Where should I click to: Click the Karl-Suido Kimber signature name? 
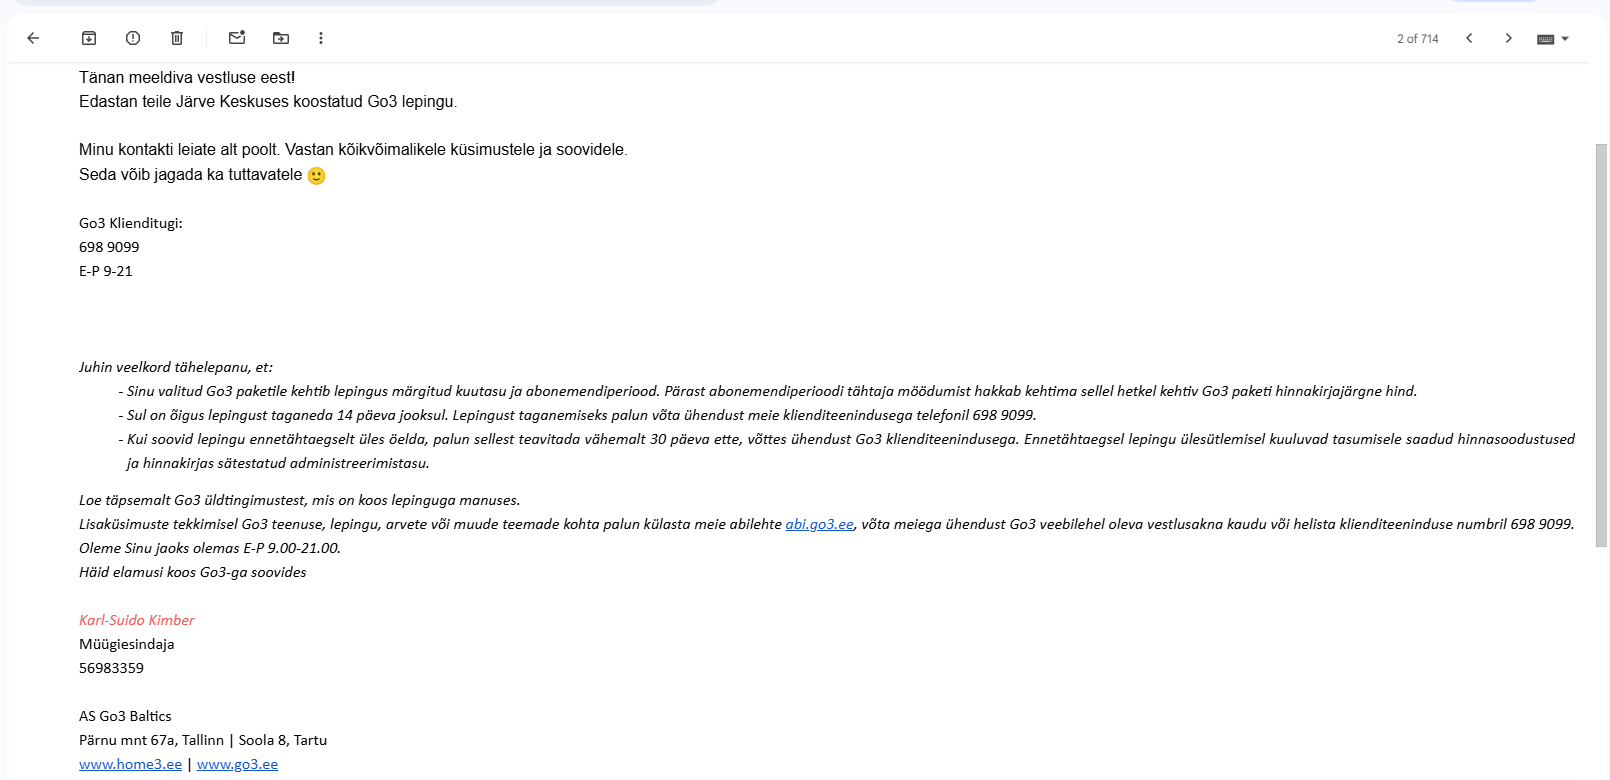[137, 620]
